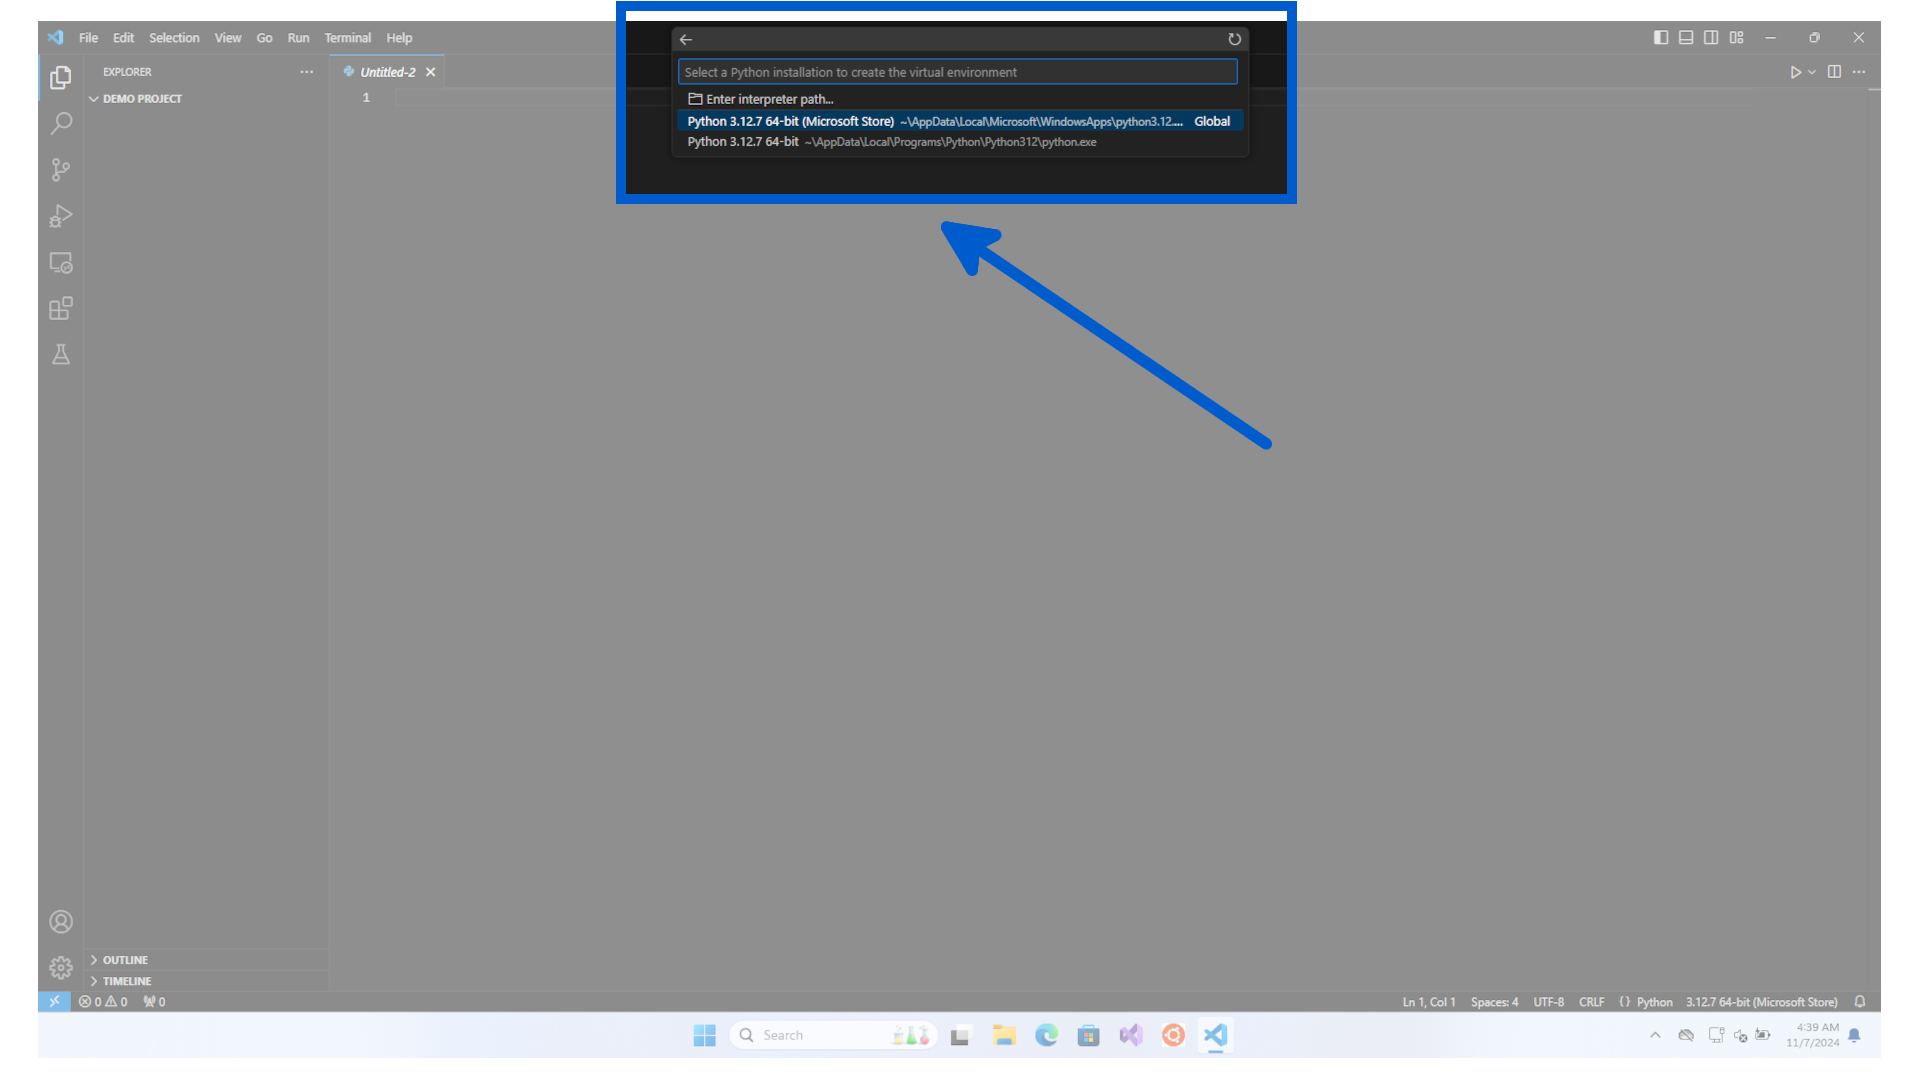
Task: Run the Python file with the play button
Action: [x=1797, y=71]
